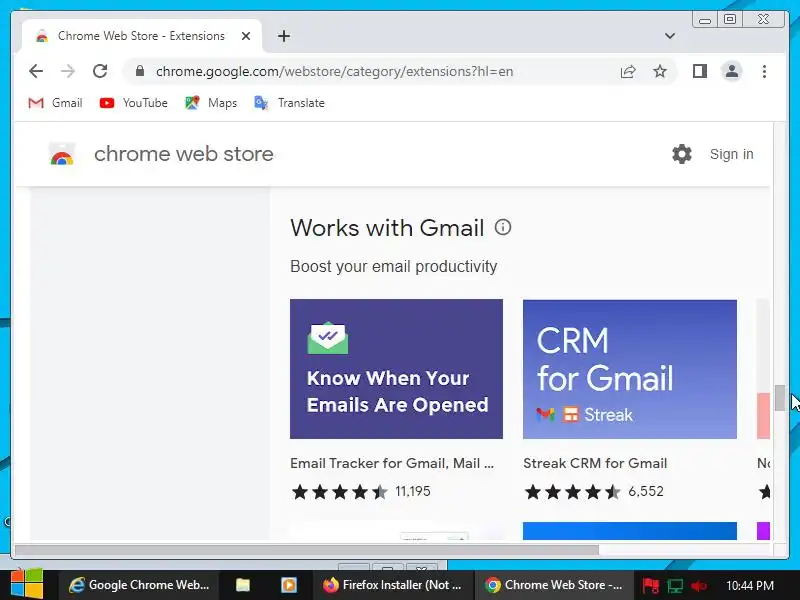The width and height of the screenshot is (800, 600).
Task: Click the 10:44 PM clock
Action: click(x=749, y=585)
